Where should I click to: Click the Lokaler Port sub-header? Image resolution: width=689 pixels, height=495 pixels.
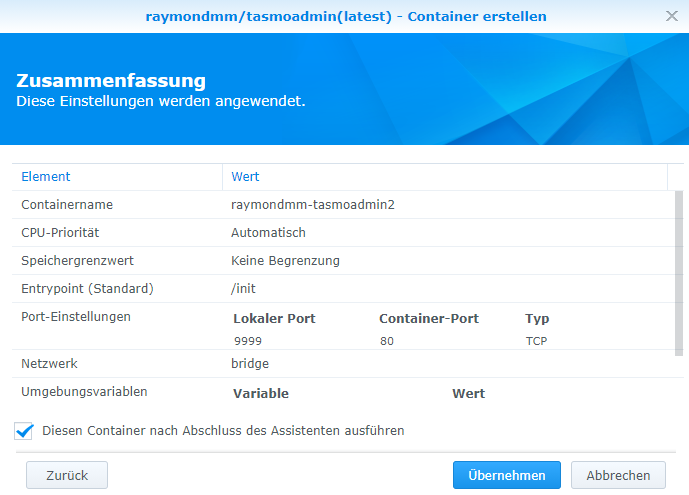click(274, 318)
